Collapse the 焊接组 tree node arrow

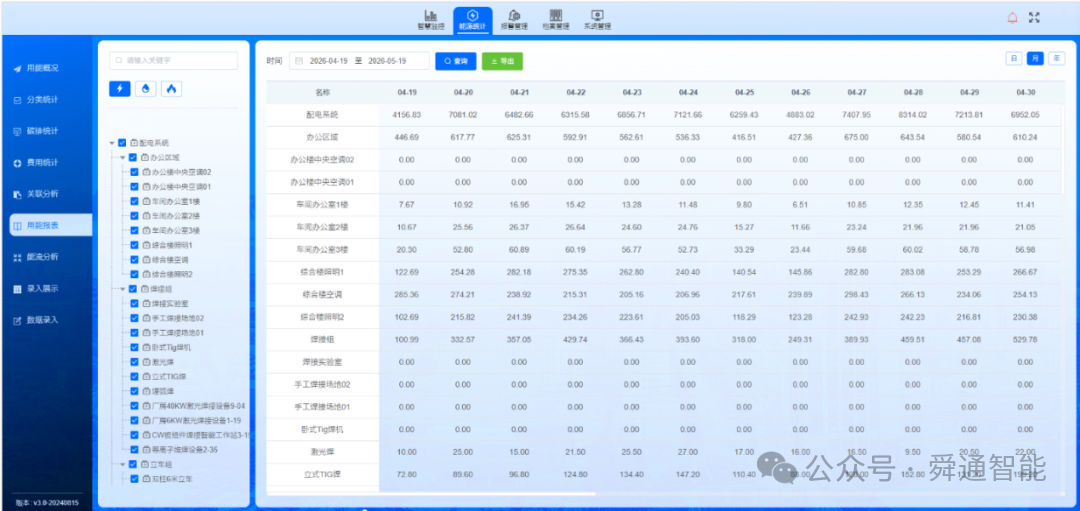pos(123,289)
